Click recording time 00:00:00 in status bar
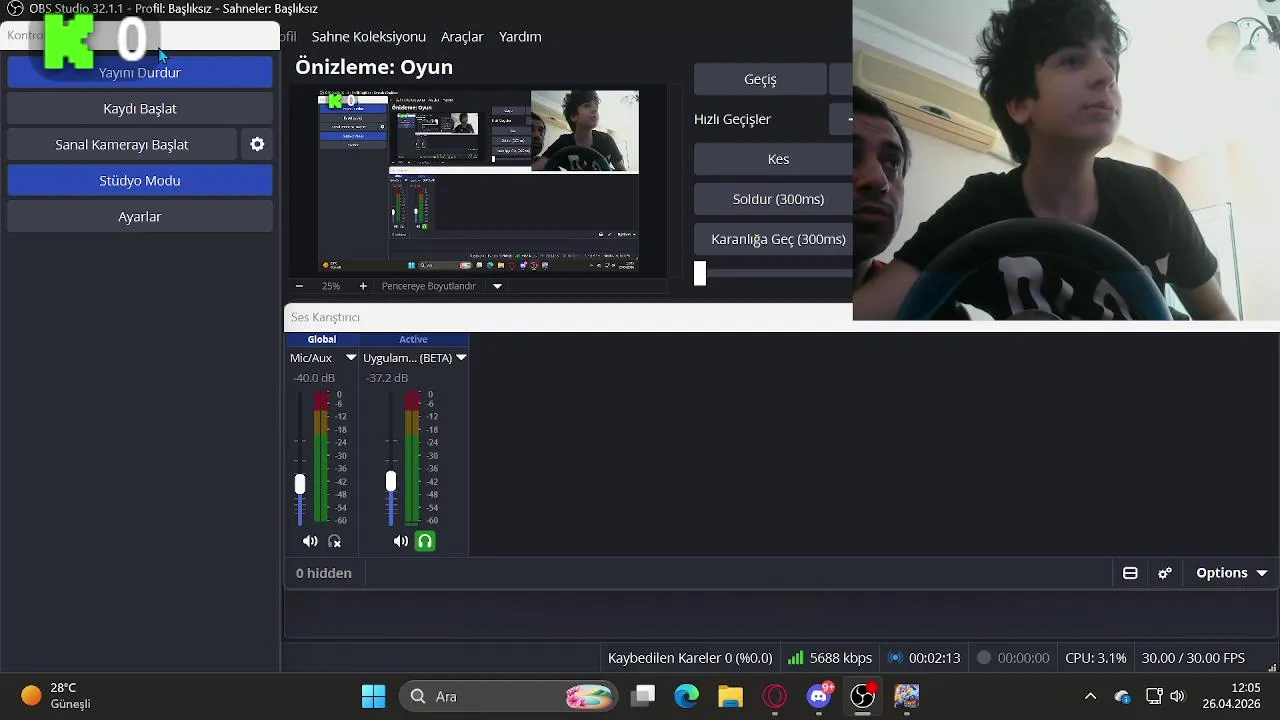1280x720 pixels. click(x=1023, y=658)
